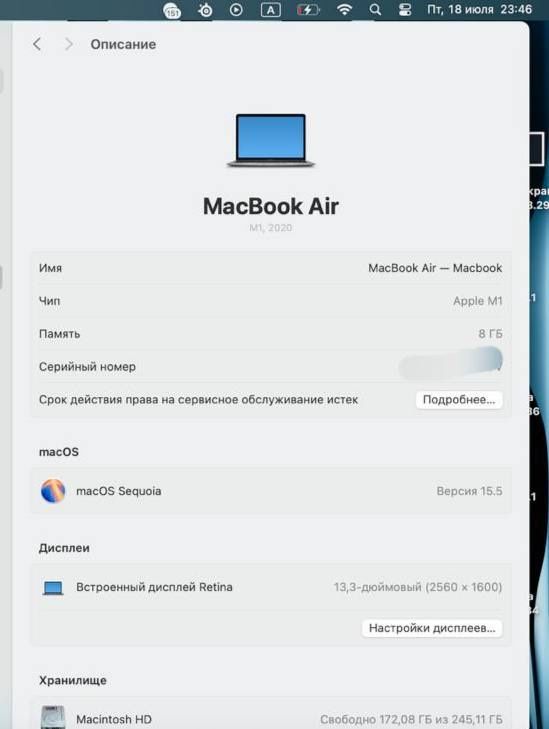Screen dimensions: 549x729
Task: Click the gear-like menu bar icon
Action: coord(205,10)
